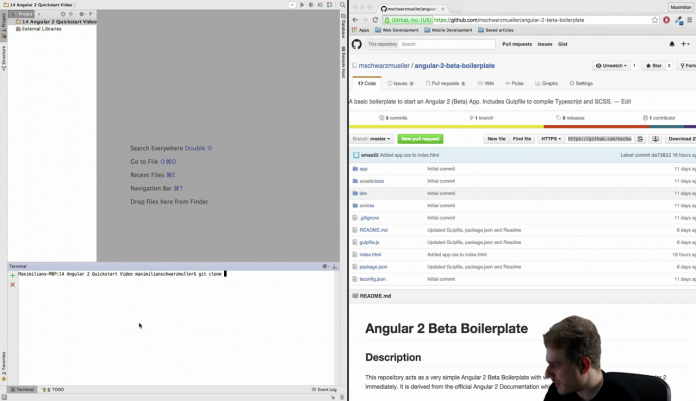Click the GitHub notifications bell

click(x=672, y=44)
